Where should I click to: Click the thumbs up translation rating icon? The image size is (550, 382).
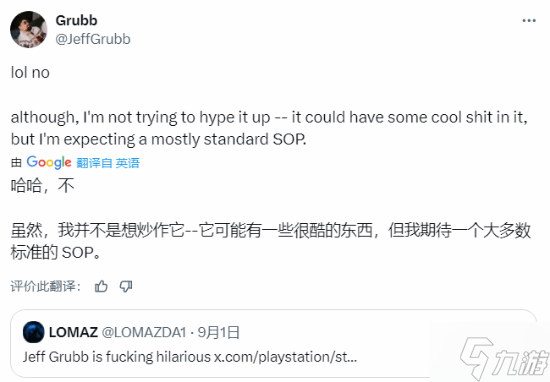click(x=101, y=287)
